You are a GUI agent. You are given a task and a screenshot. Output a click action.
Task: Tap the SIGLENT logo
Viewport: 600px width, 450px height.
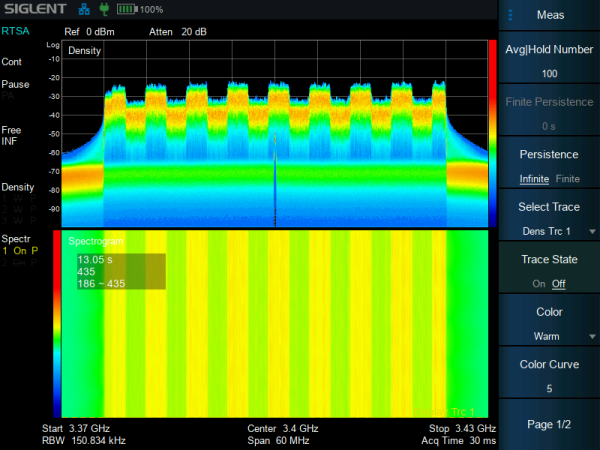click(34, 9)
